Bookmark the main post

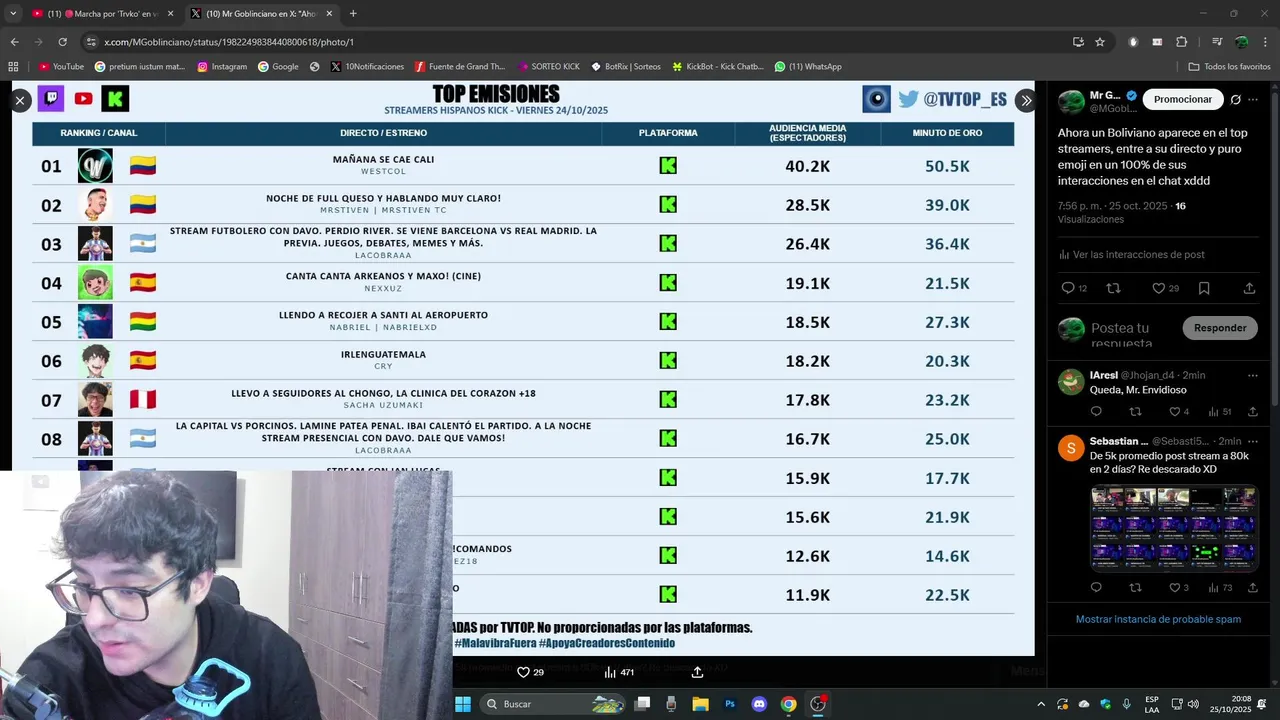[1204, 288]
